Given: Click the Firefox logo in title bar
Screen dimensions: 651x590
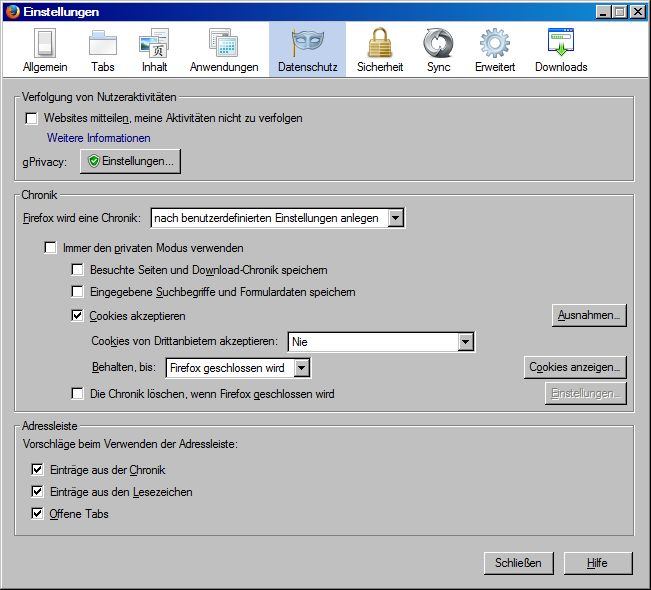Looking at the screenshot, I should [12, 12].
